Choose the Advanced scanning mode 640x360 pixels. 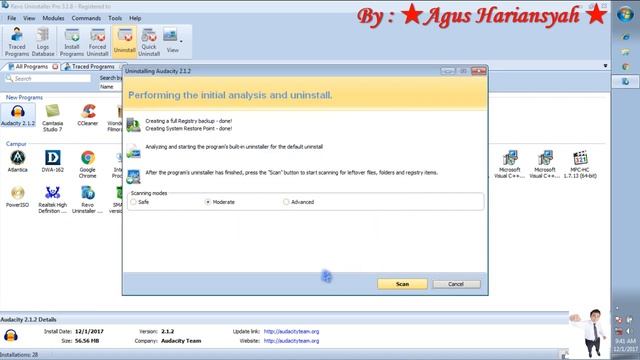(286, 202)
